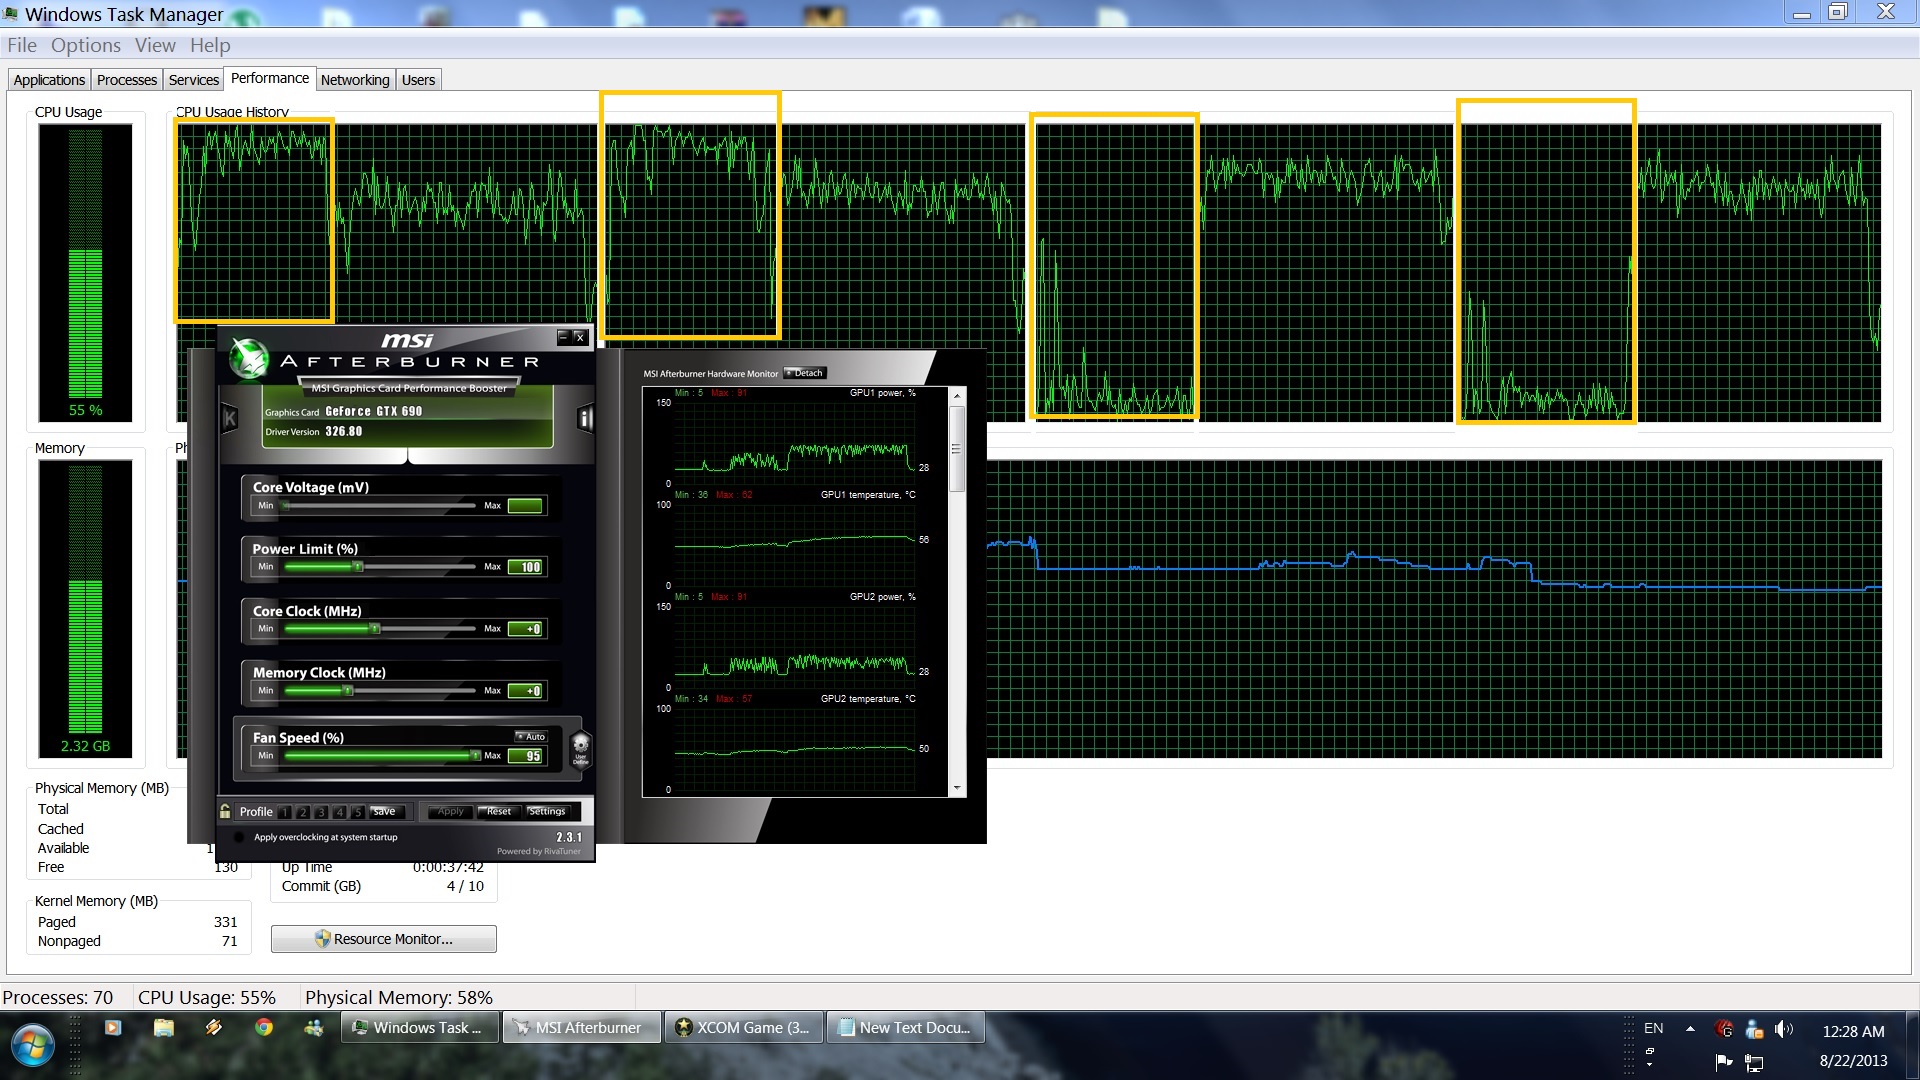Switch to the Processes tab

[126, 80]
